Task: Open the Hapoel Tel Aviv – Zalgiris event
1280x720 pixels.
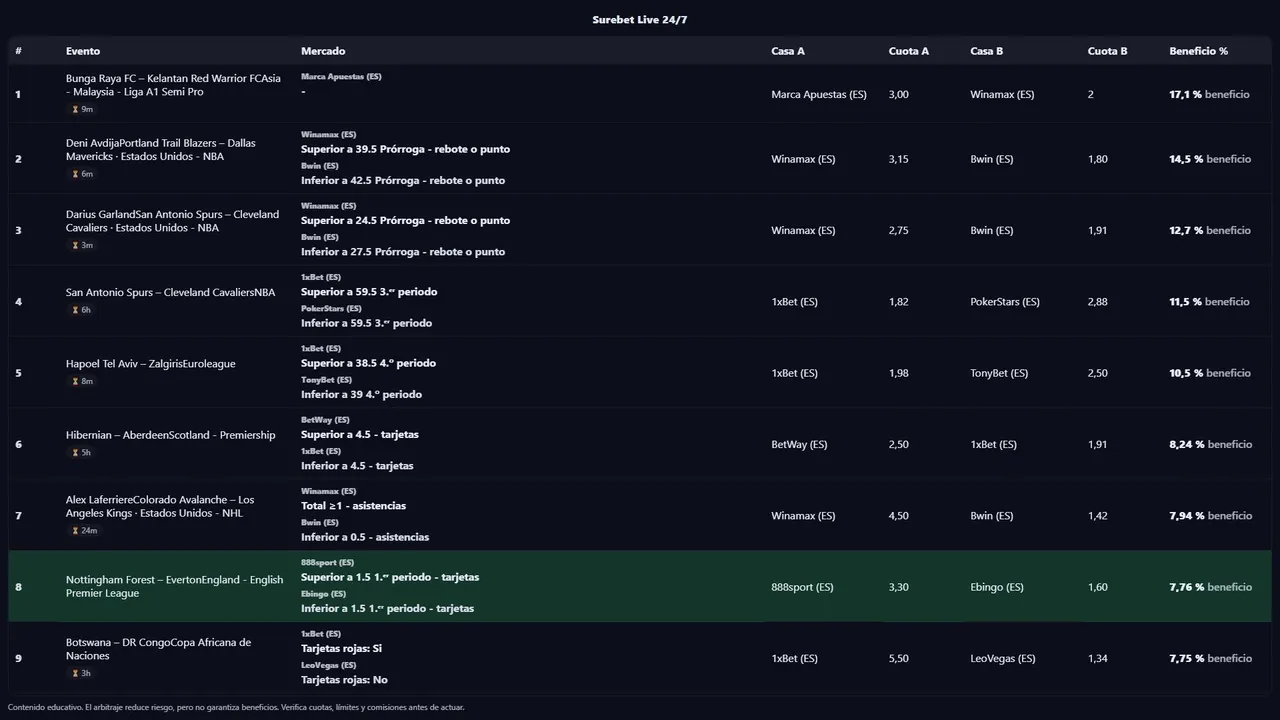Action: [x=150, y=364]
